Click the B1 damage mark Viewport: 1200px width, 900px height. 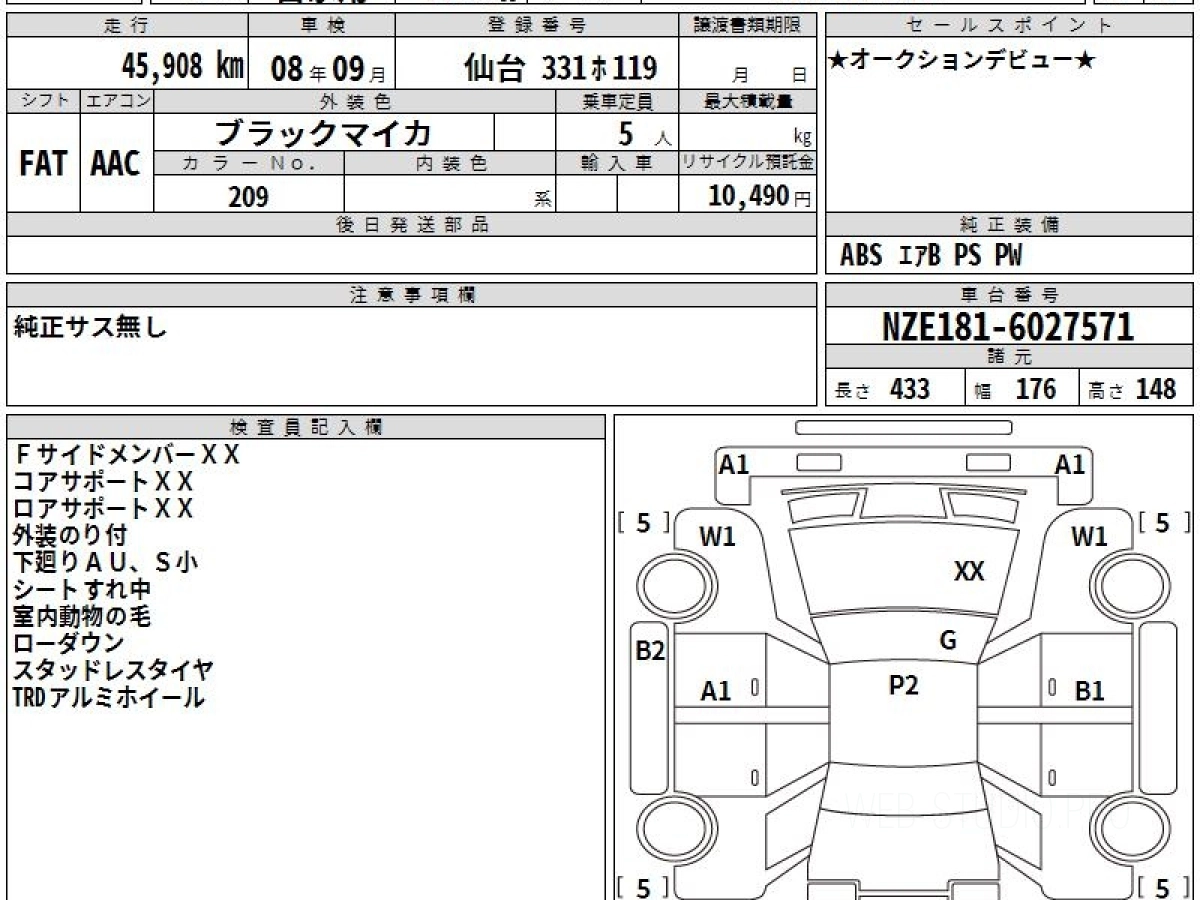1090,691
